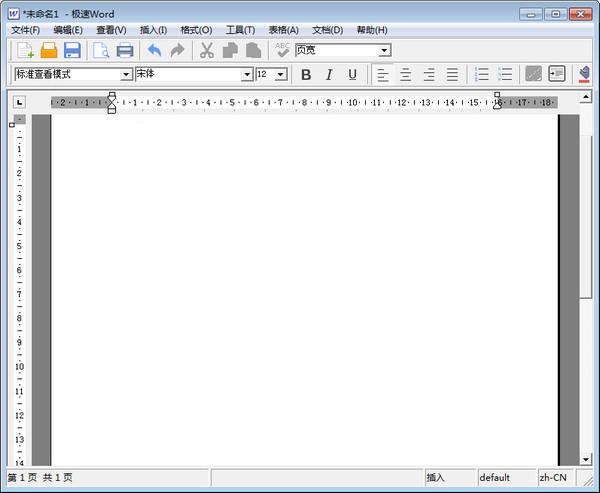Click the Print icon
The image size is (600, 493).
click(x=125, y=50)
